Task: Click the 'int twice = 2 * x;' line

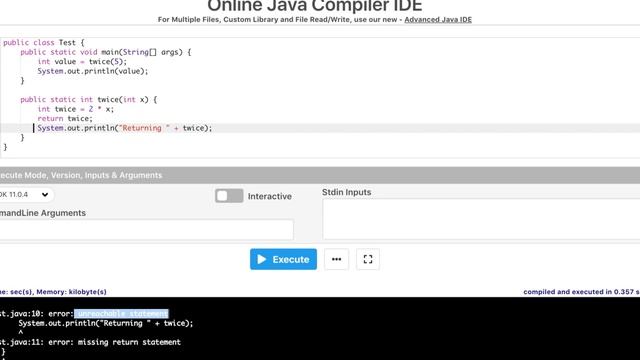Action: (76, 109)
